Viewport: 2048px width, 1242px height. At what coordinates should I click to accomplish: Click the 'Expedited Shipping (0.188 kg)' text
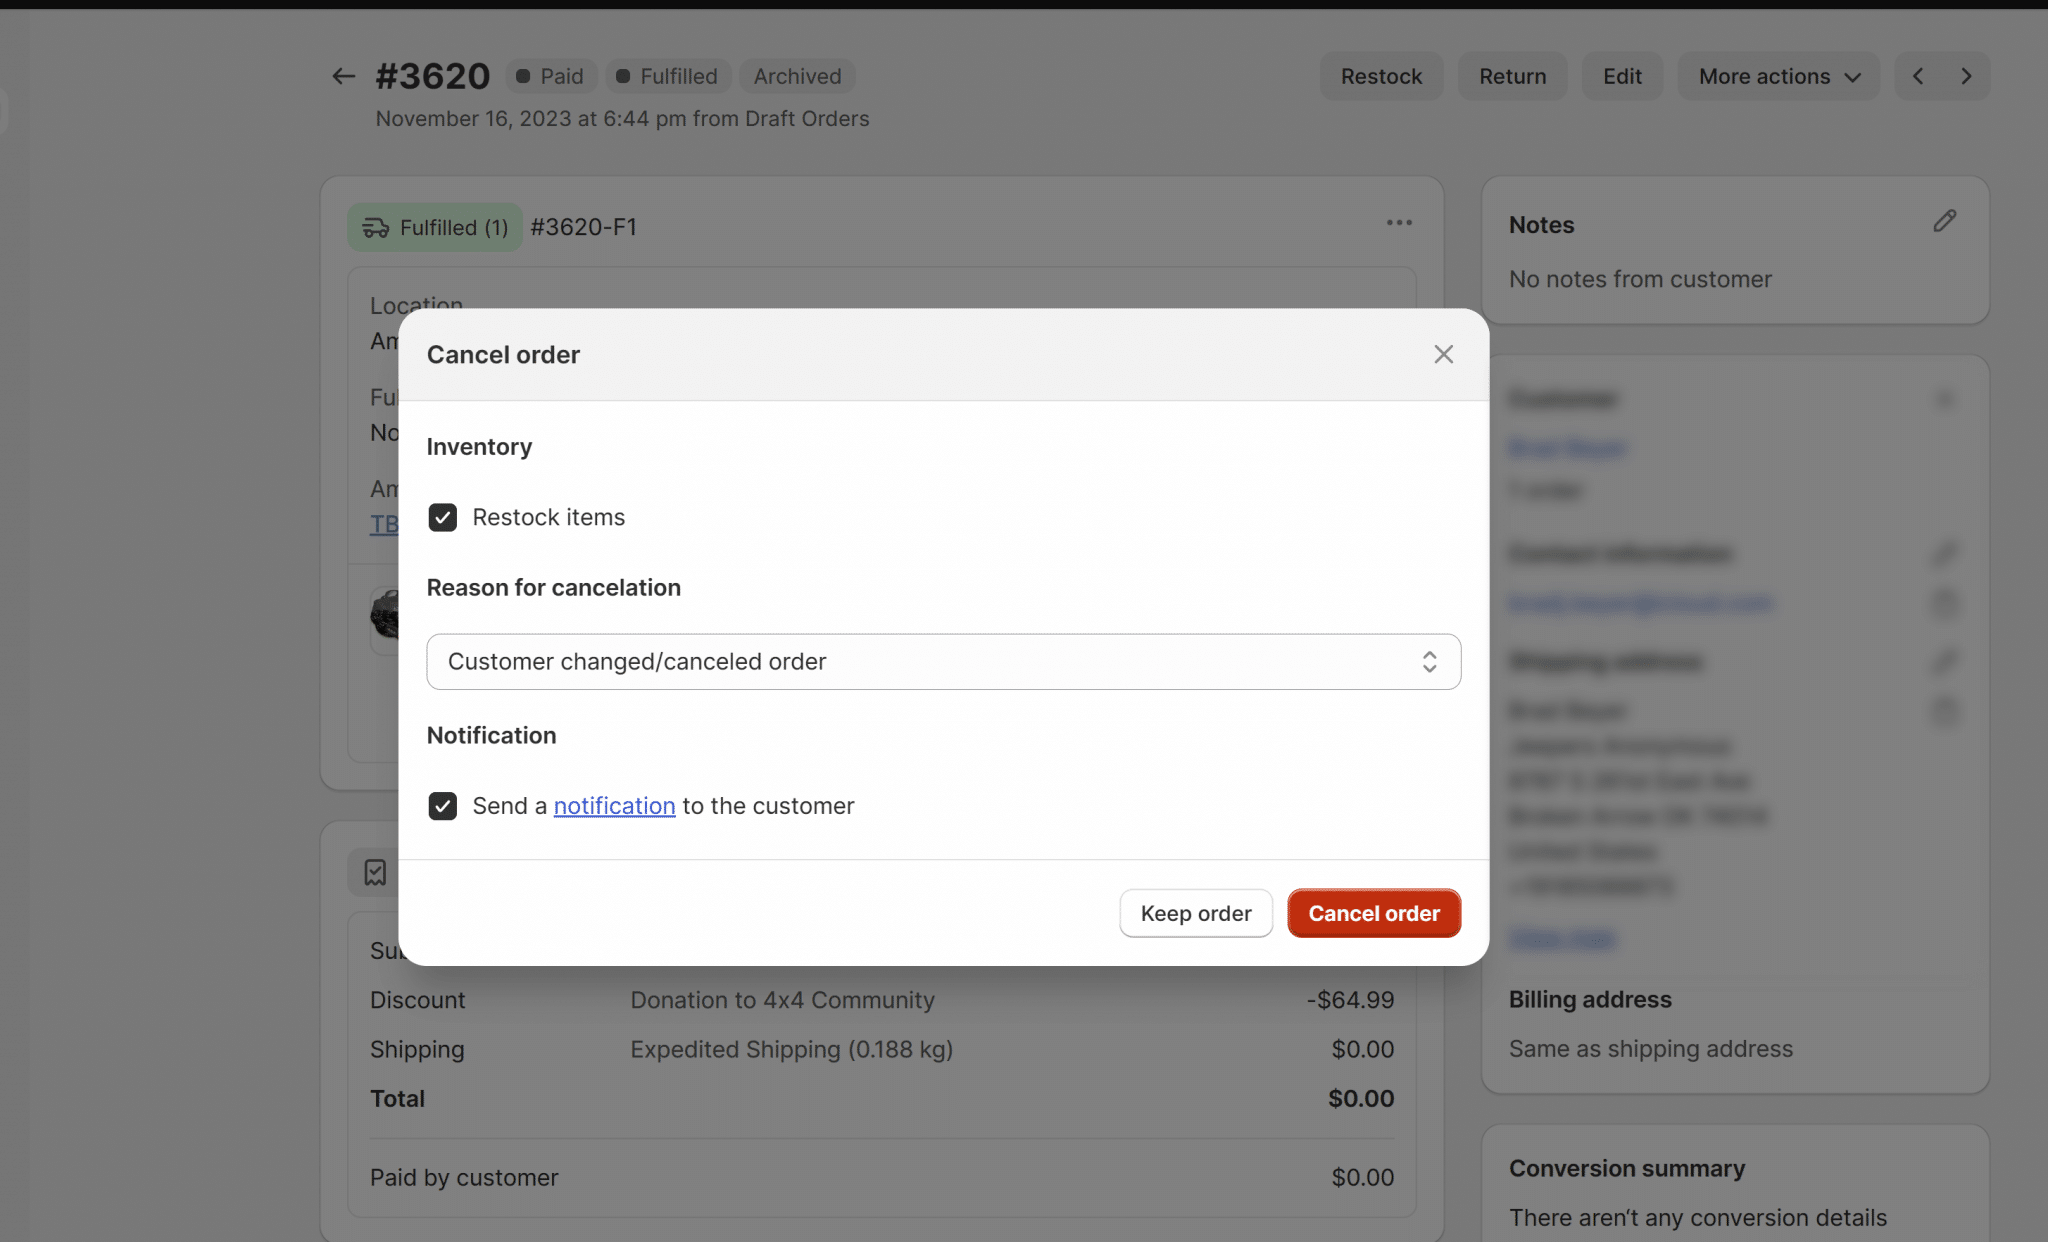(791, 1049)
